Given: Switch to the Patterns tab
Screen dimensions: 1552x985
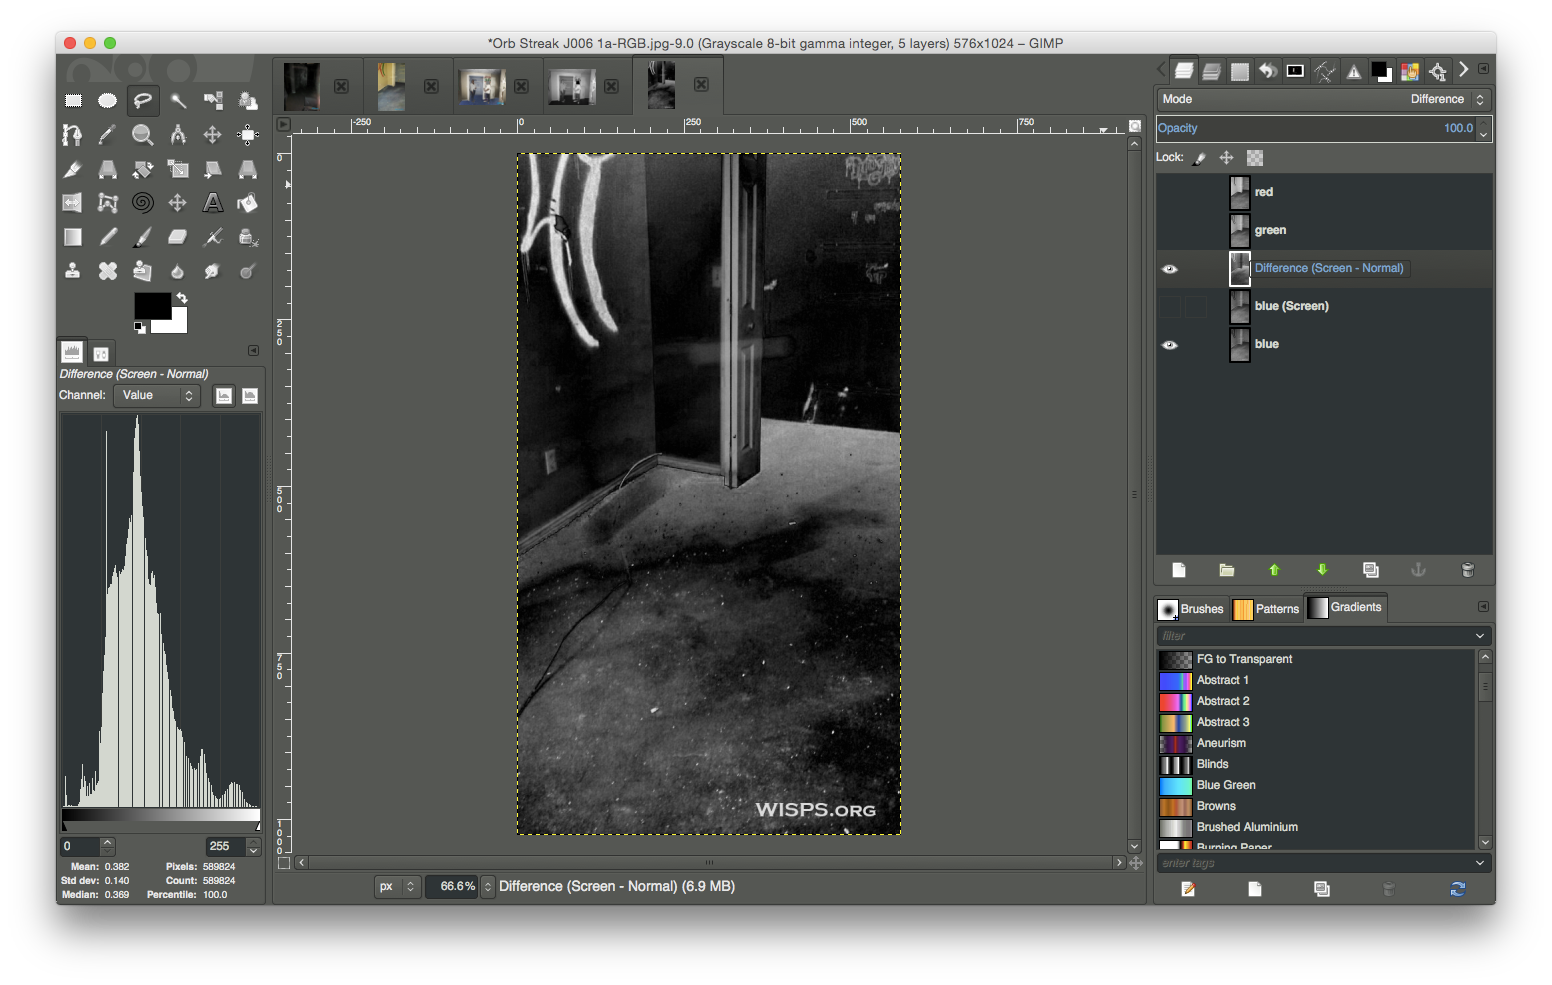Looking at the screenshot, I should (x=1267, y=609).
